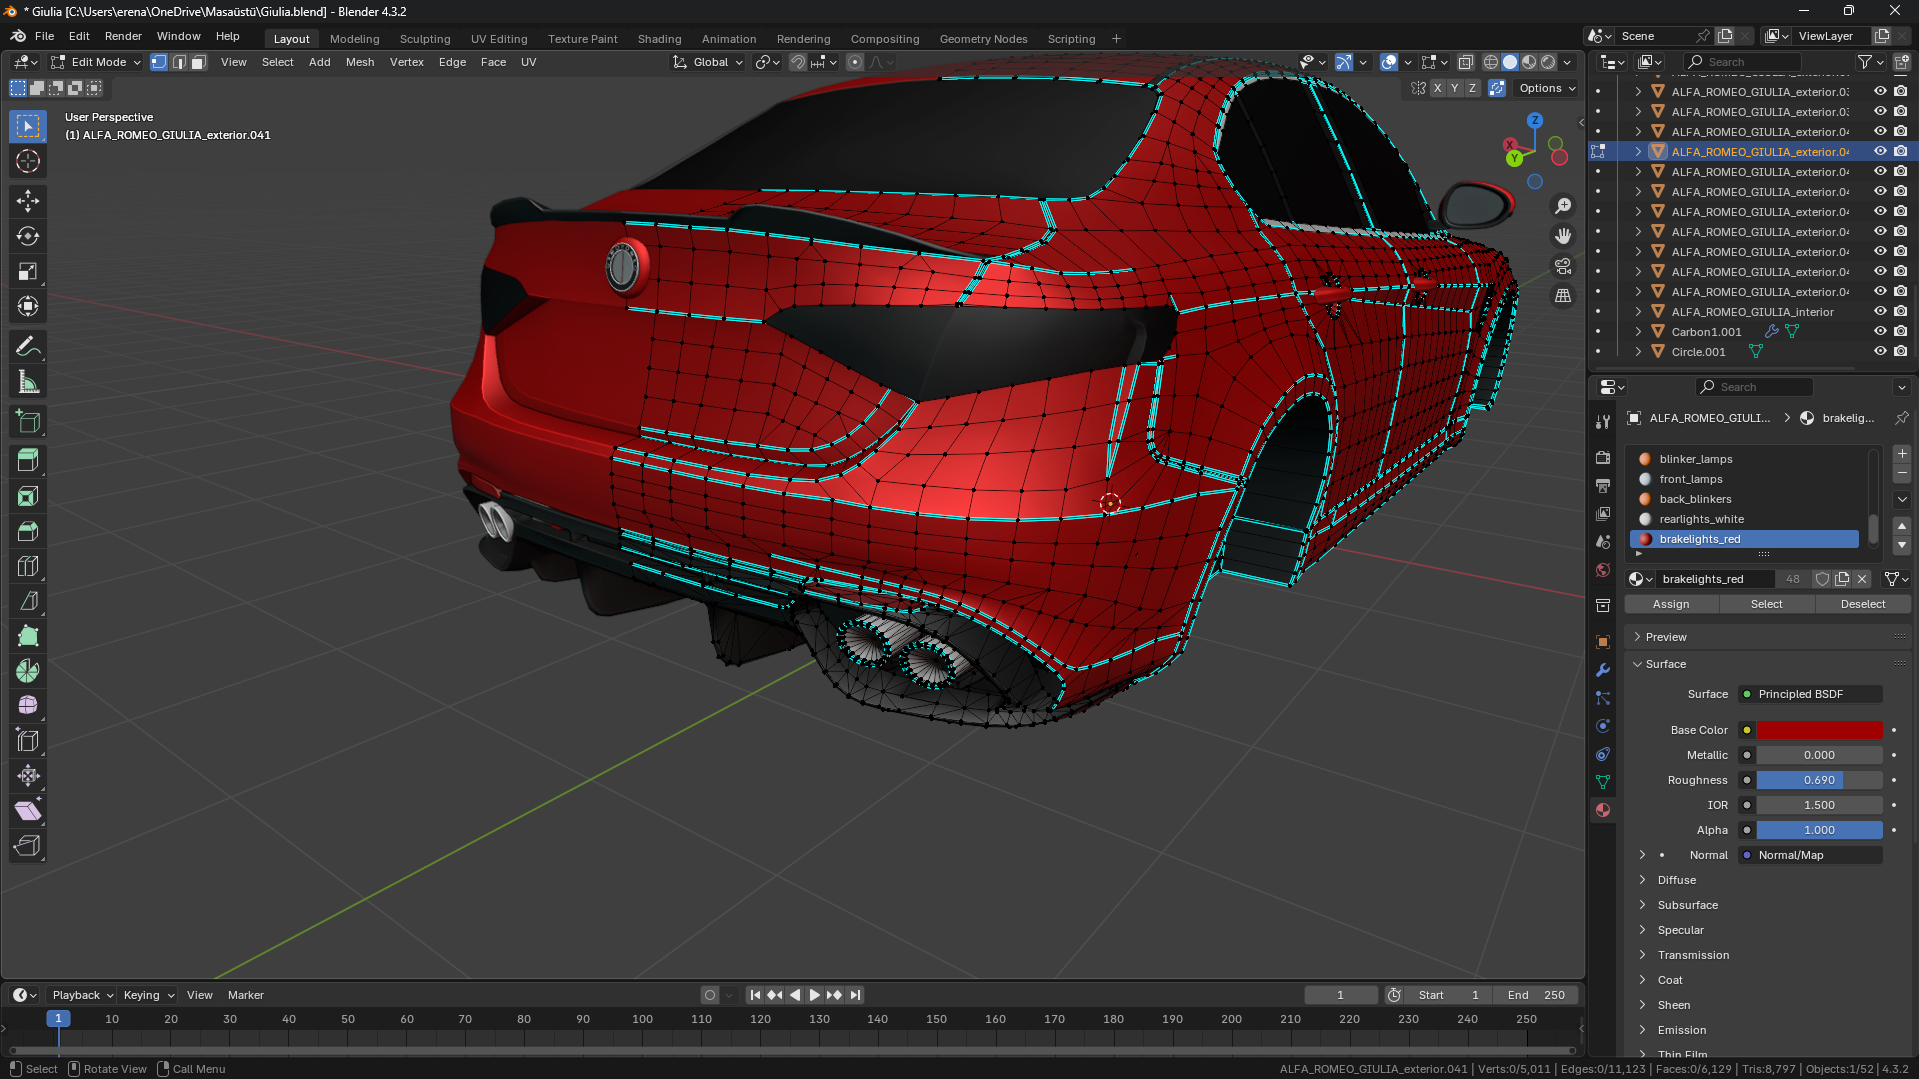Click the red Base Color swatch
The width and height of the screenshot is (1919, 1079).
1820,730
